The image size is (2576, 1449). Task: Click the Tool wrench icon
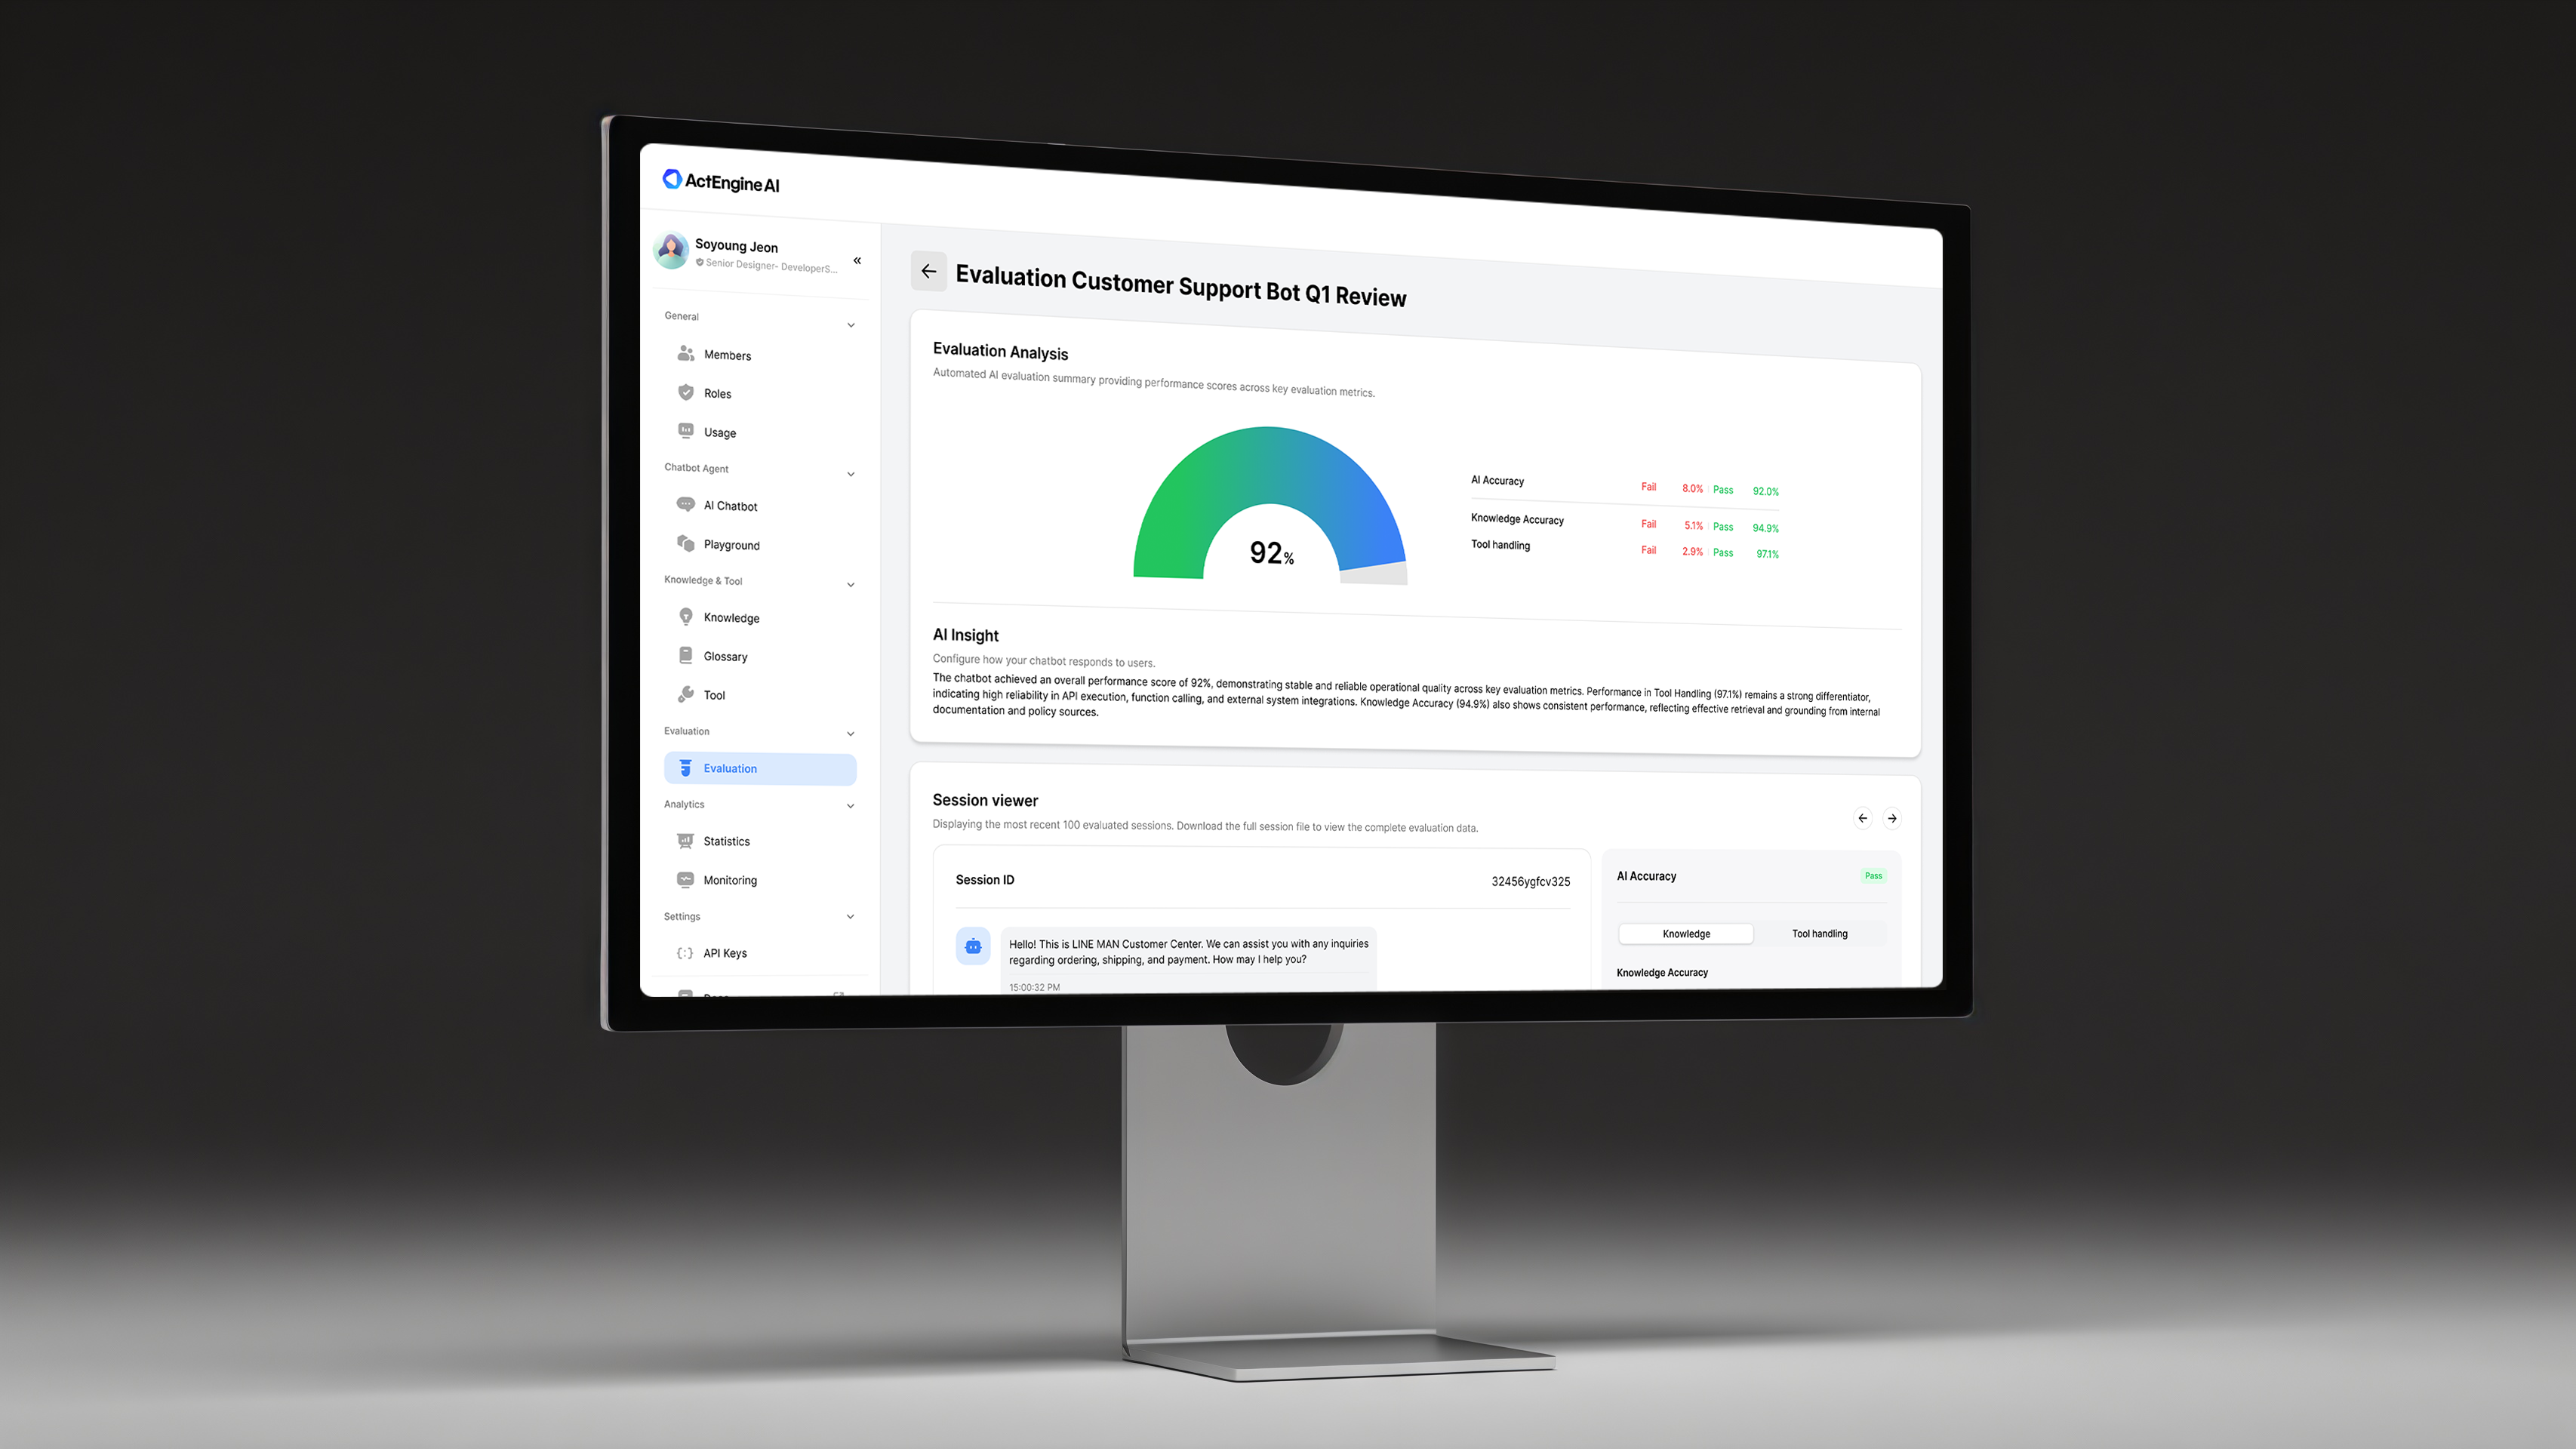point(686,694)
